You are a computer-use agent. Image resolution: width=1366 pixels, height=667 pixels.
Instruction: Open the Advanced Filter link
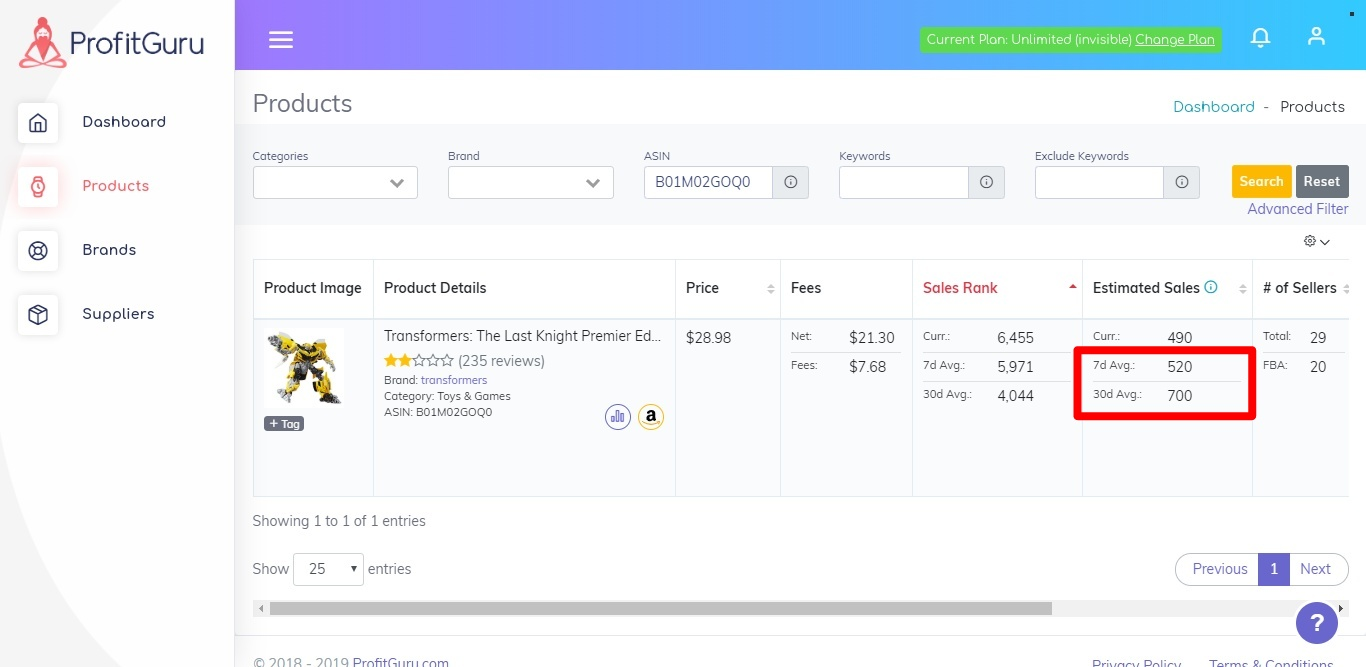(x=1298, y=209)
